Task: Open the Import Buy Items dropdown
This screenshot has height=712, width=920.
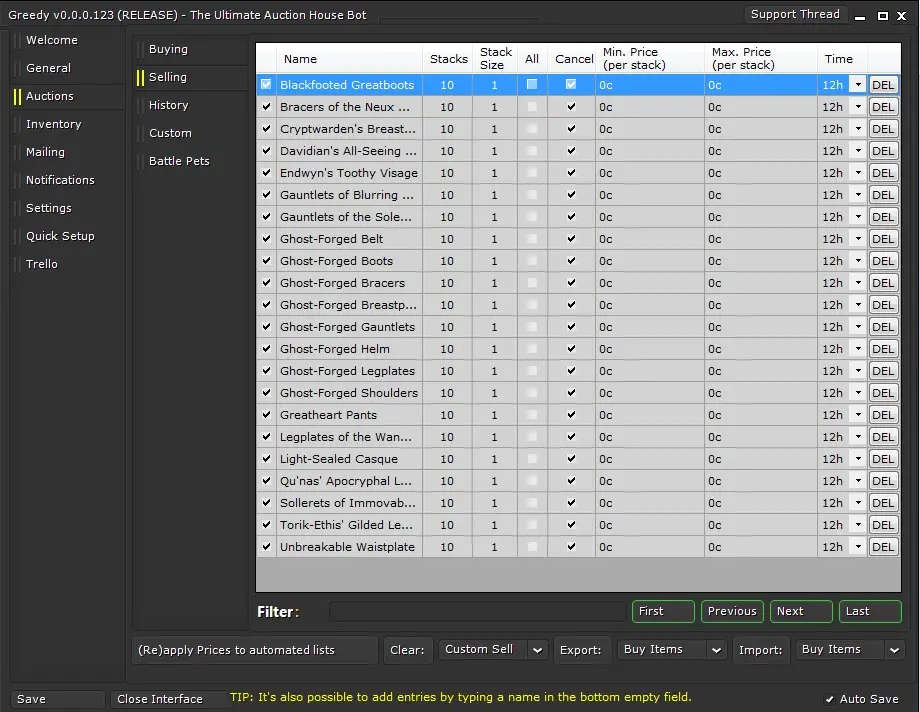Action: (894, 650)
